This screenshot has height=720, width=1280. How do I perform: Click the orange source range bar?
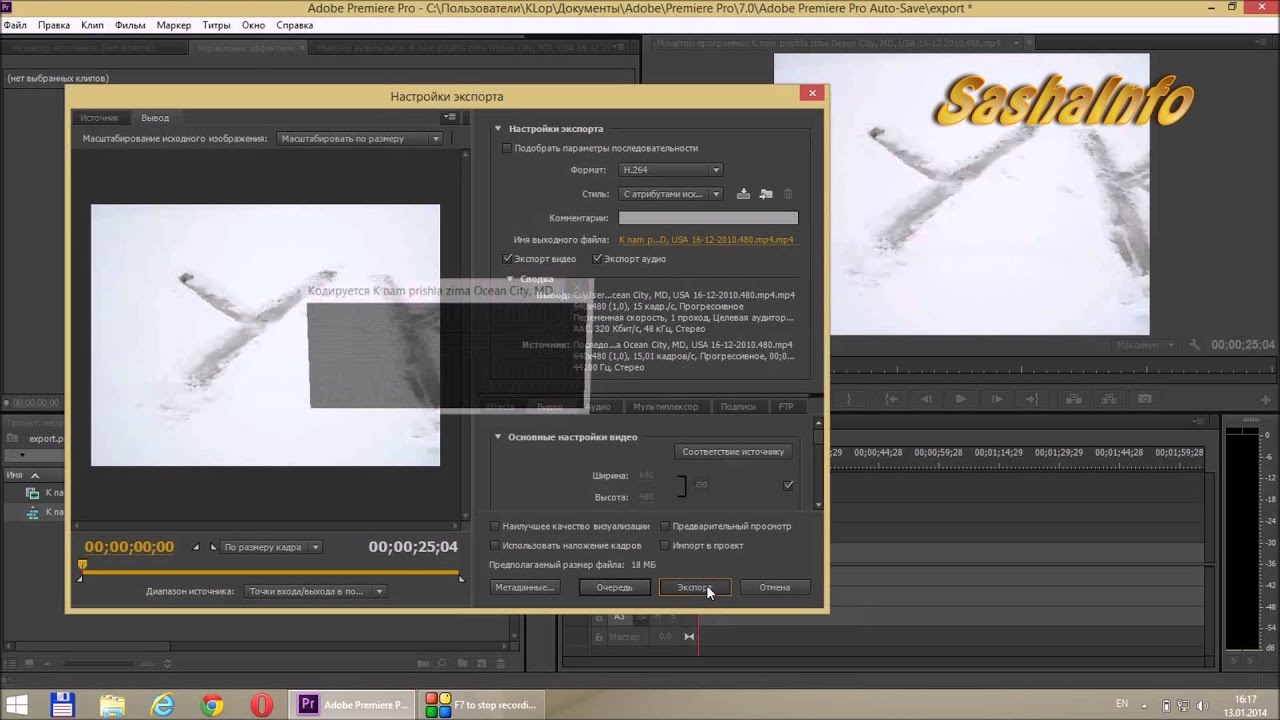click(272, 573)
